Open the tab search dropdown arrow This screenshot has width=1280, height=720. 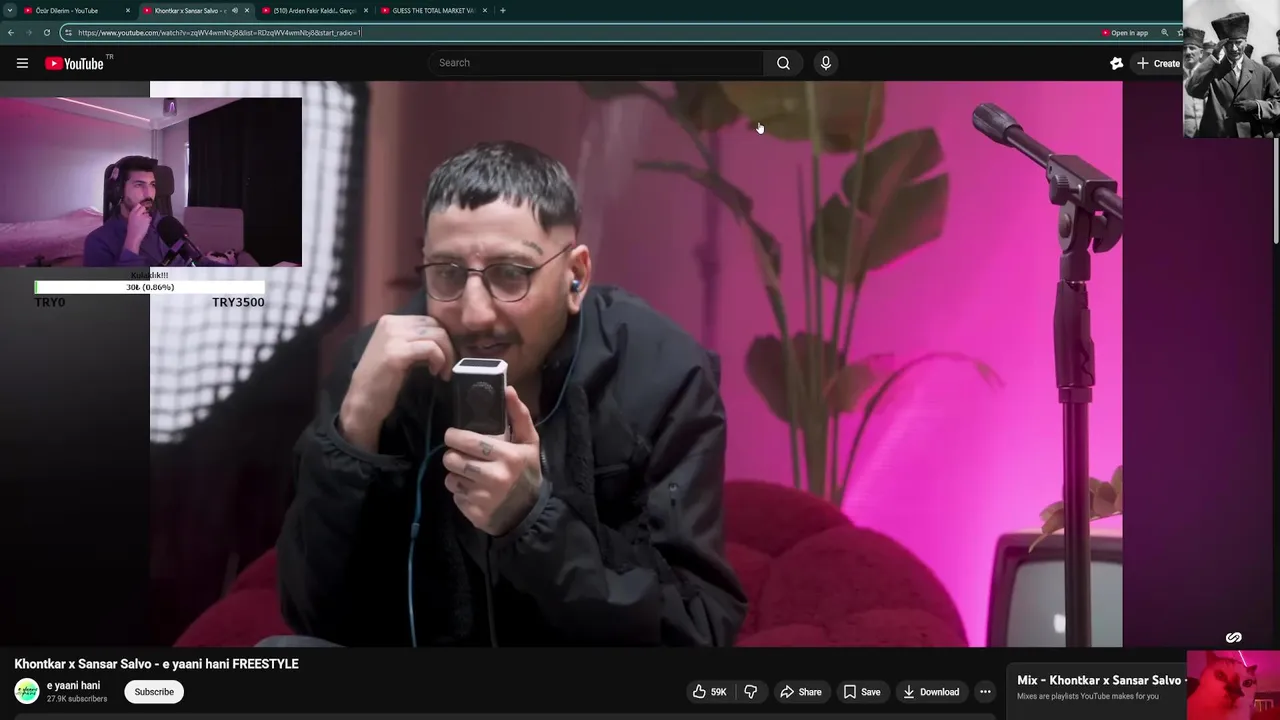(x=9, y=11)
